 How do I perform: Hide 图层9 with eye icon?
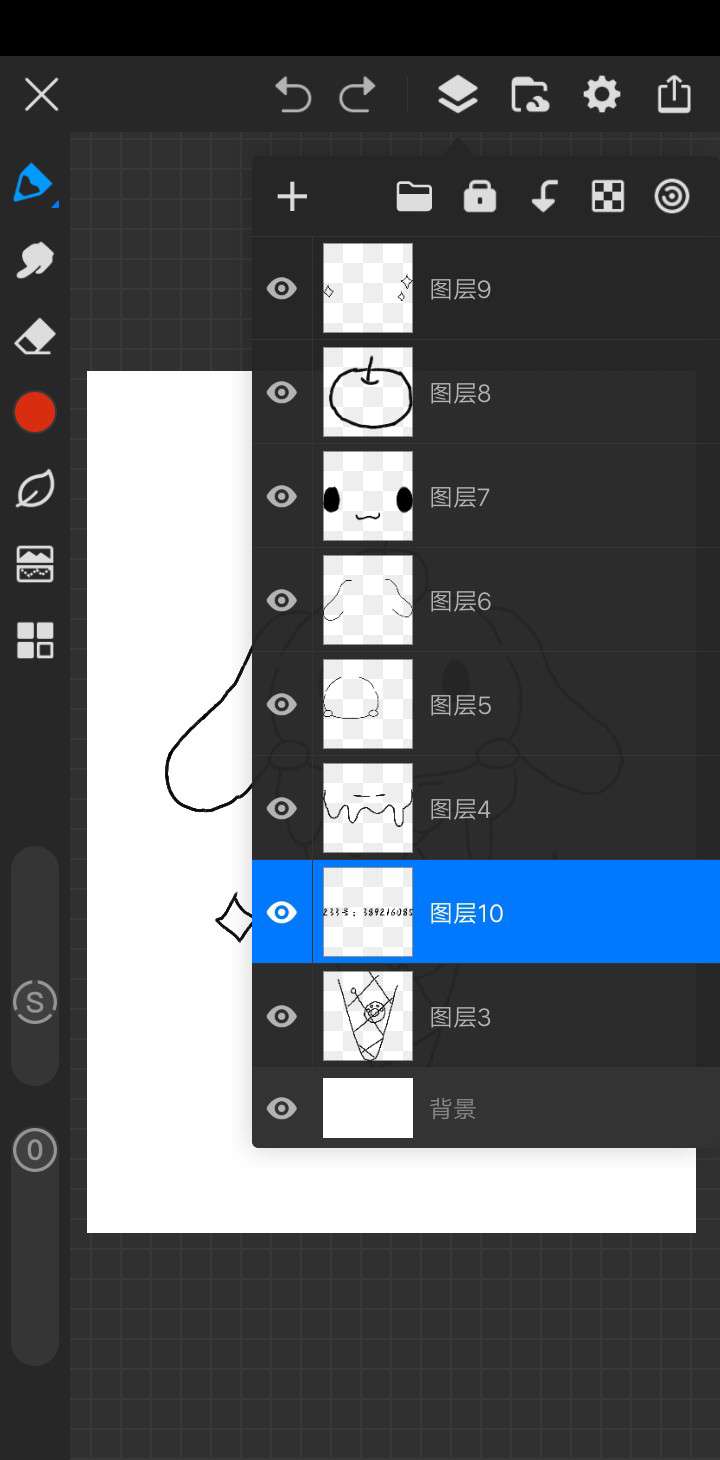pos(282,289)
